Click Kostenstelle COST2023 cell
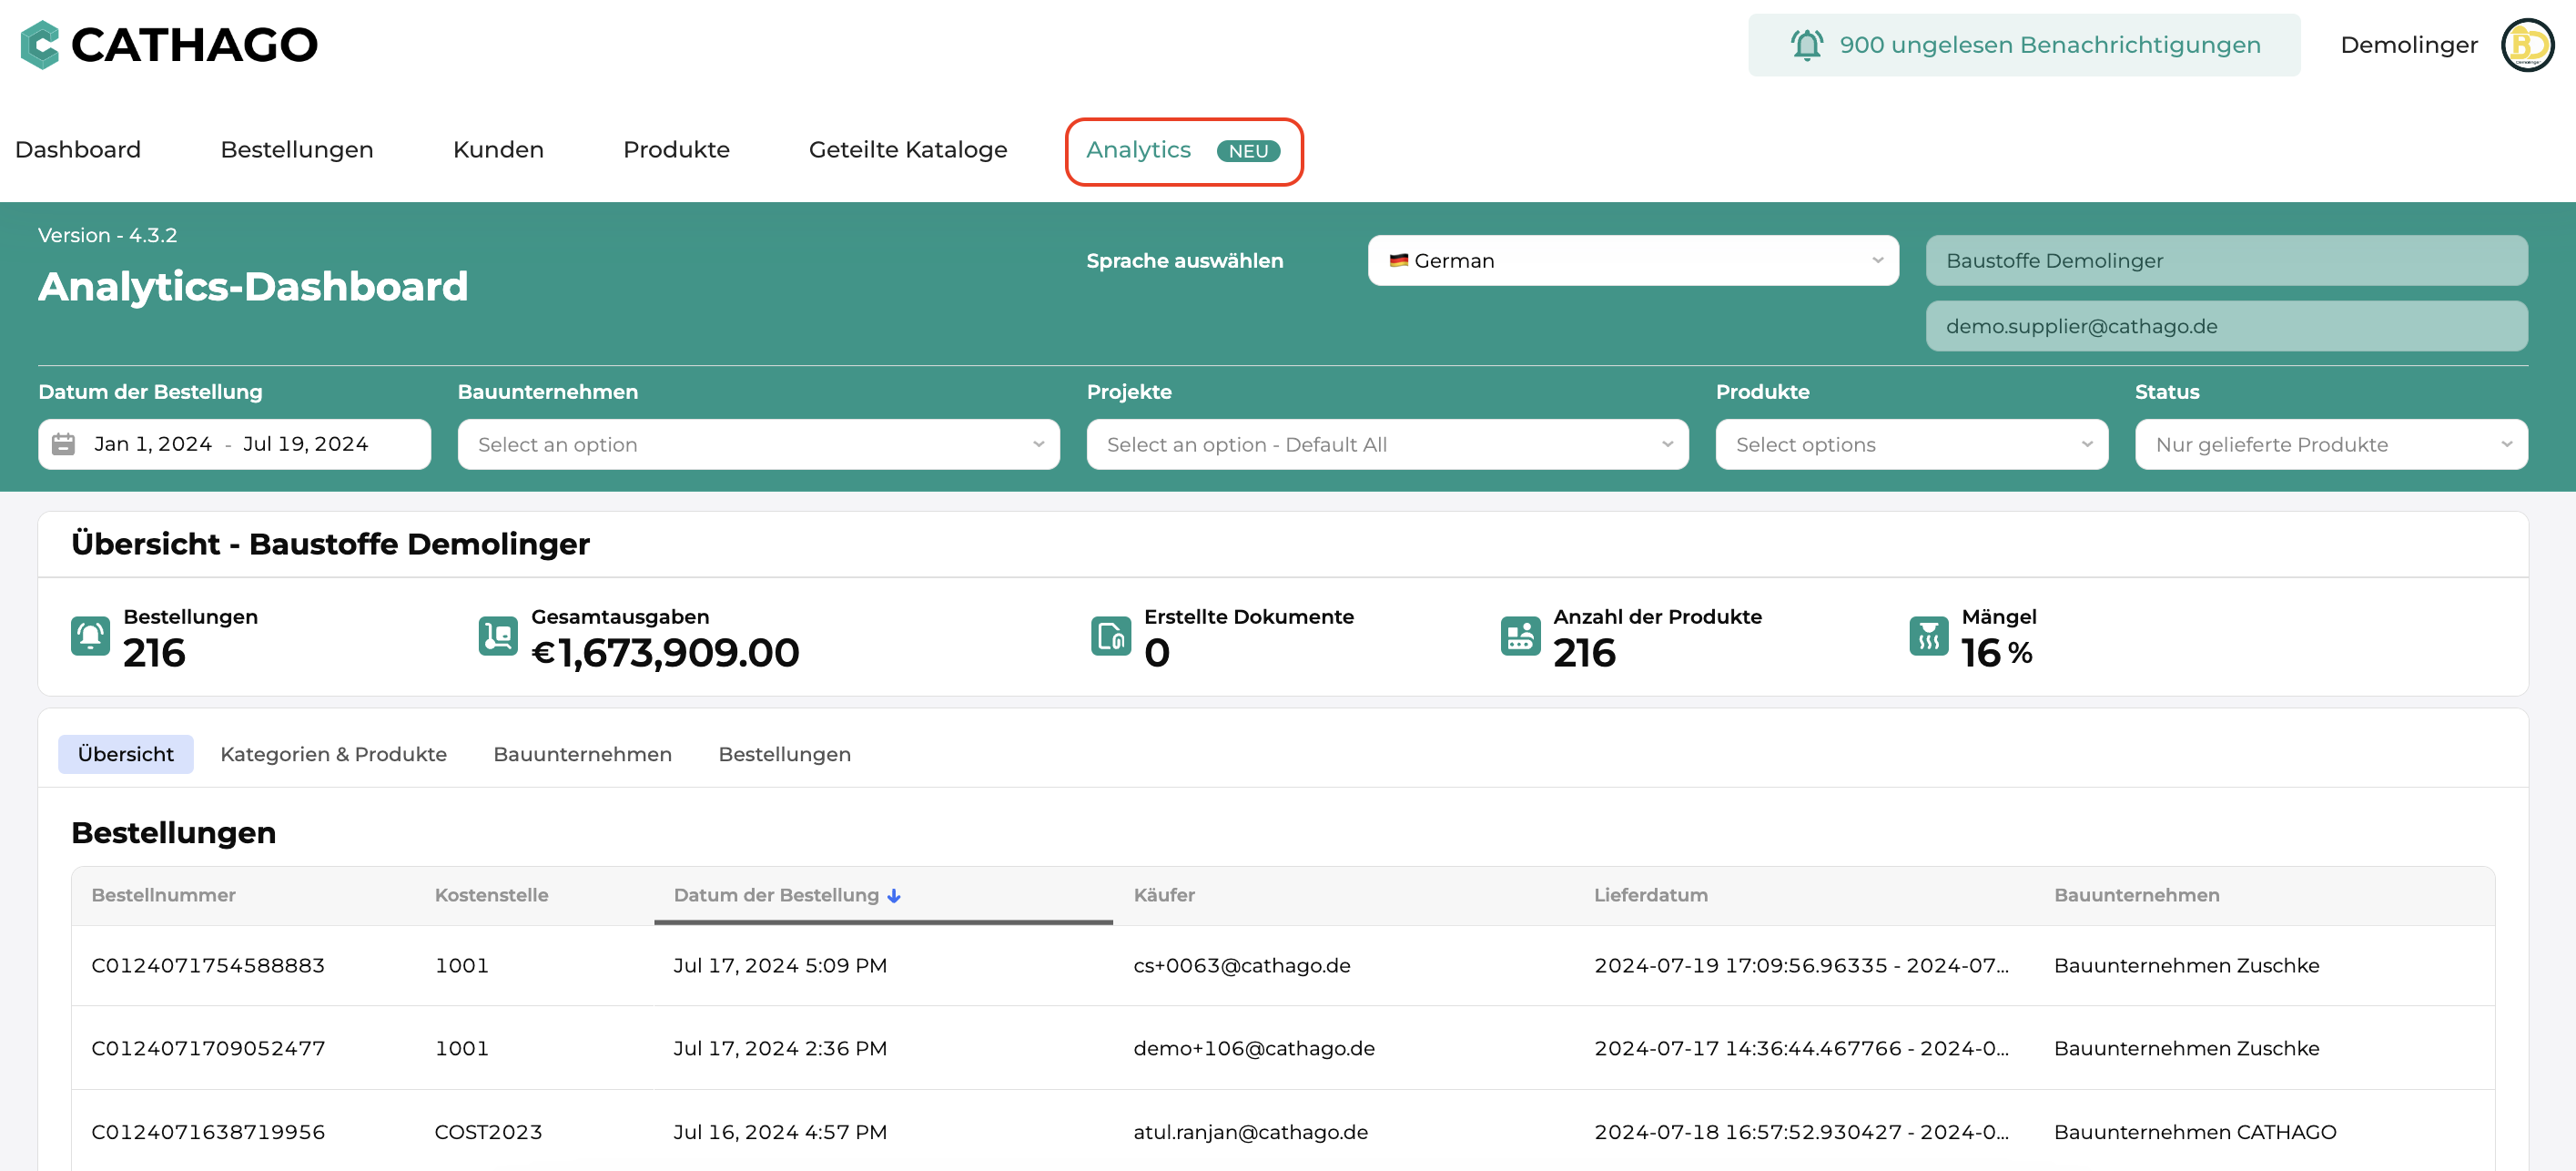 488,1132
